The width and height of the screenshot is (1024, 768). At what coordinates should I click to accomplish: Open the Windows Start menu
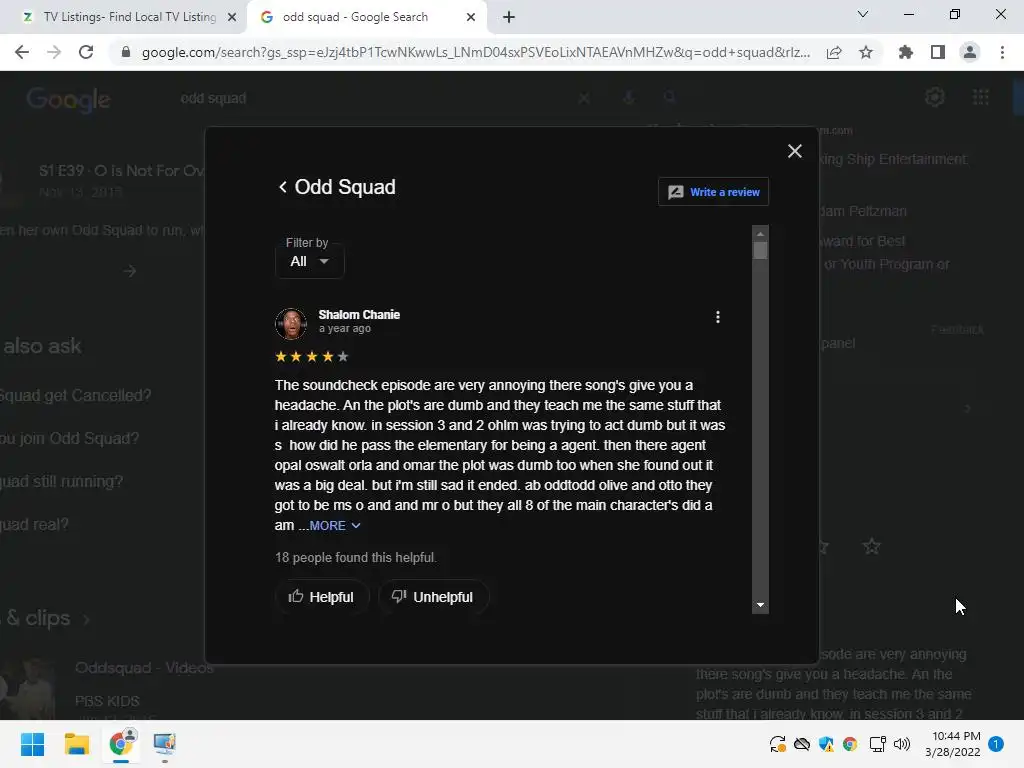pyautogui.click(x=32, y=744)
